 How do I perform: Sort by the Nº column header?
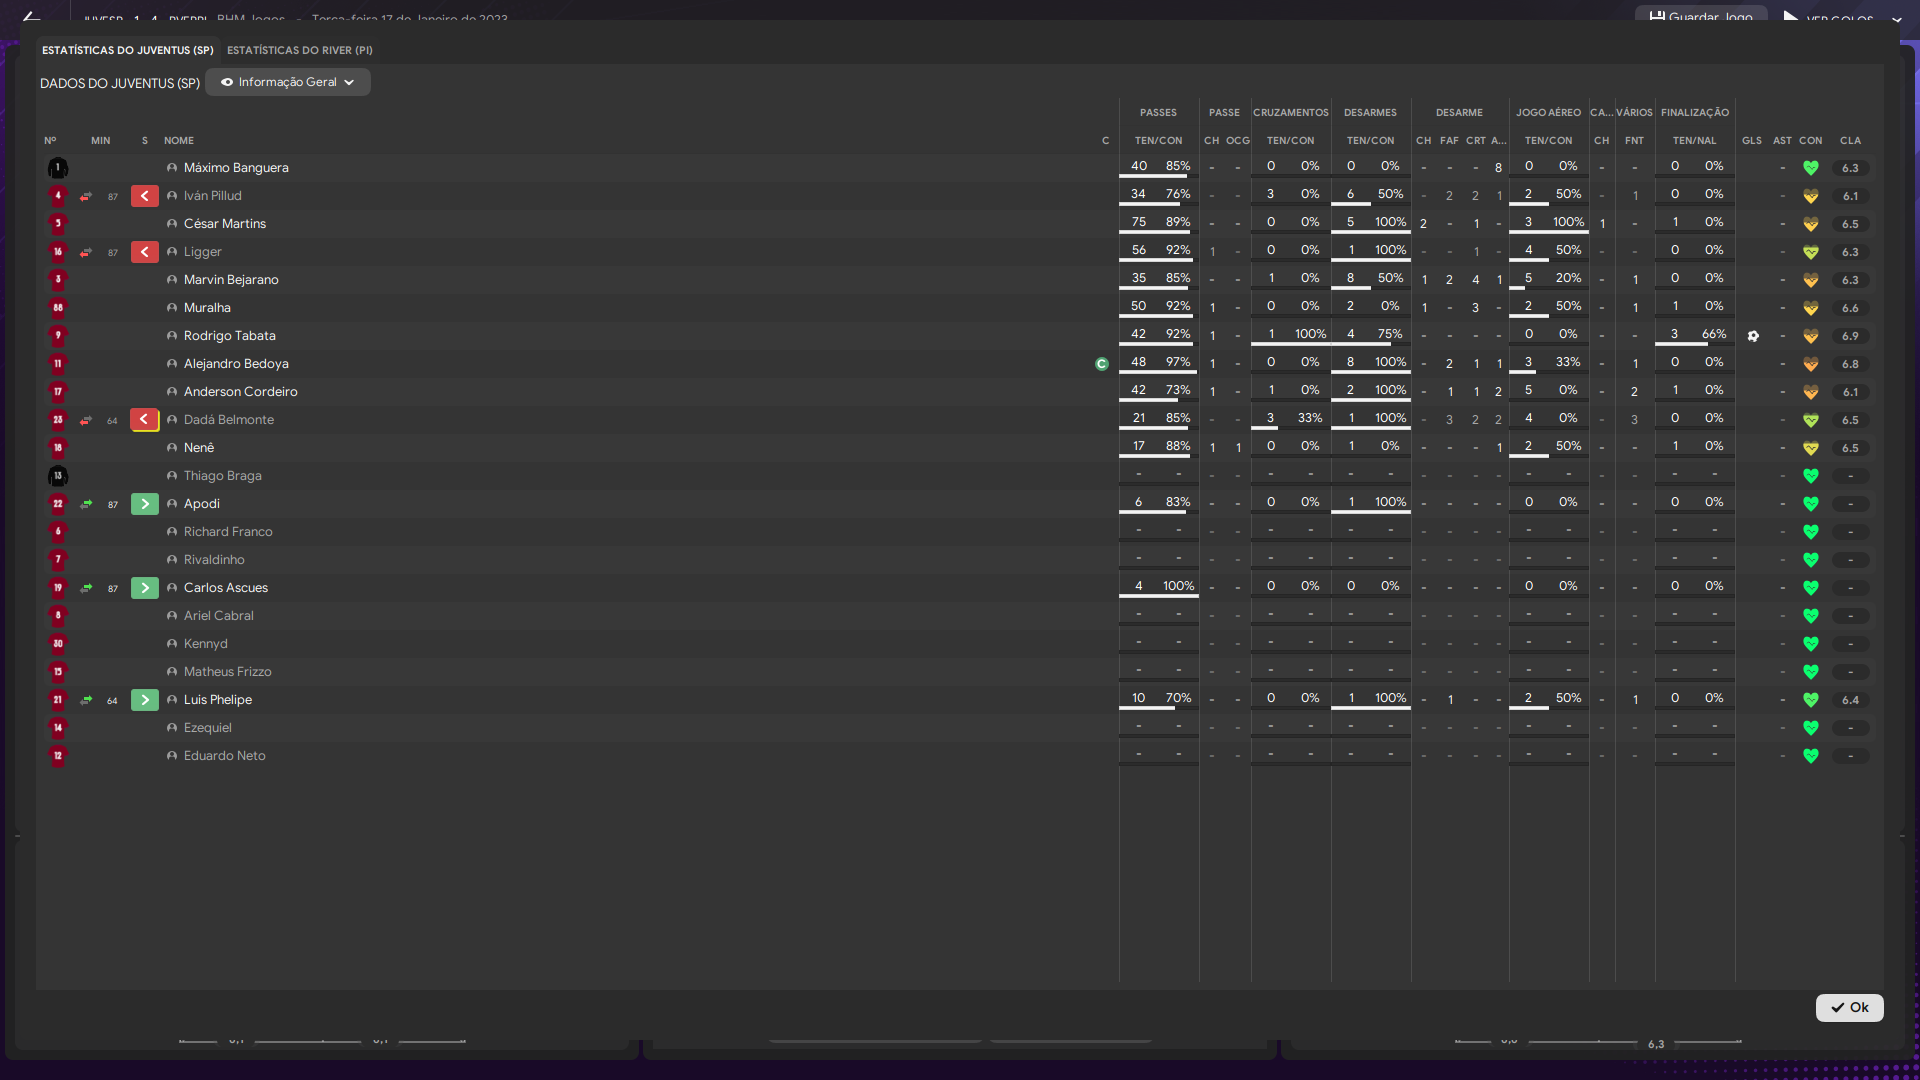(50, 141)
